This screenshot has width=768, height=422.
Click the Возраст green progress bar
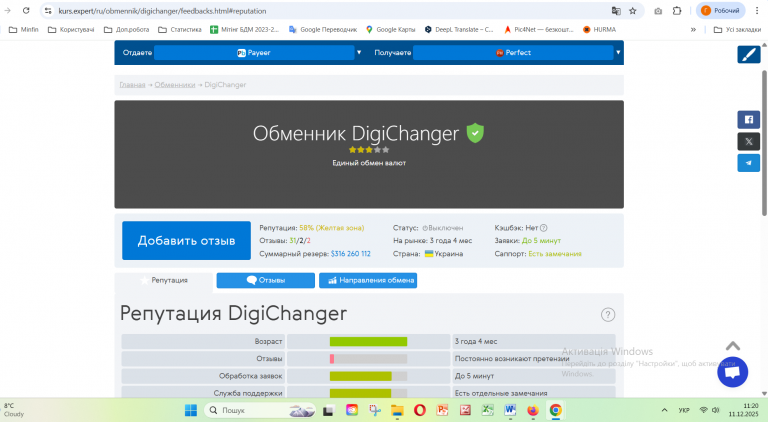click(368, 341)
